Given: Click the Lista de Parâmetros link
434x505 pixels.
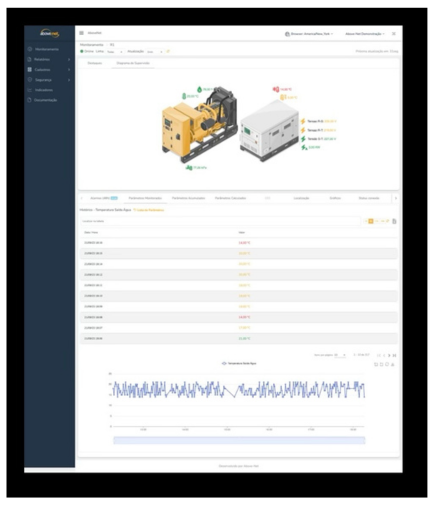Looking at the screenshot, I should pos(149,210).
